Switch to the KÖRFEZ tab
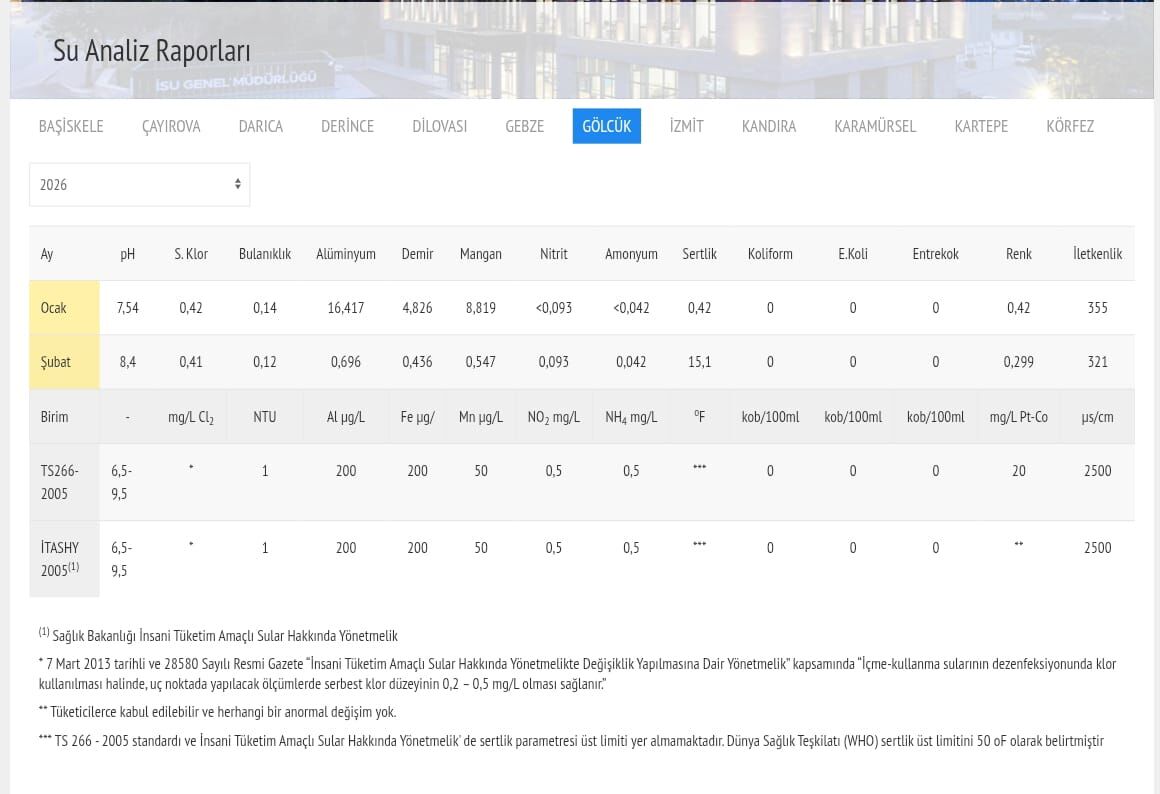The width and height of the screenshot is (1160, 794). [1069, 126]
